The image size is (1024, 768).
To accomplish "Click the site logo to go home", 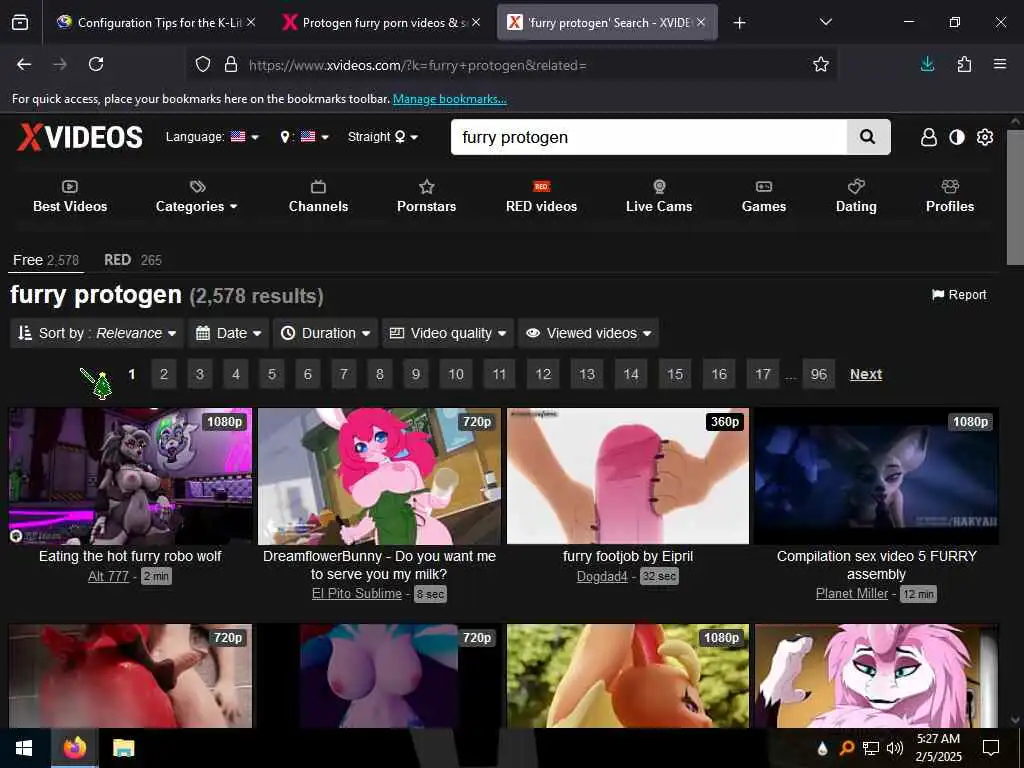I will coord(80,137).
